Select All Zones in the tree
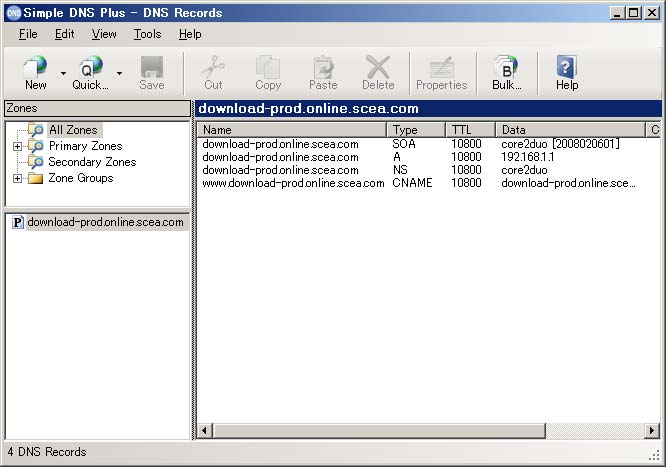Image resolution: width=666 pixels, height=467 pixels. point(73,130)
